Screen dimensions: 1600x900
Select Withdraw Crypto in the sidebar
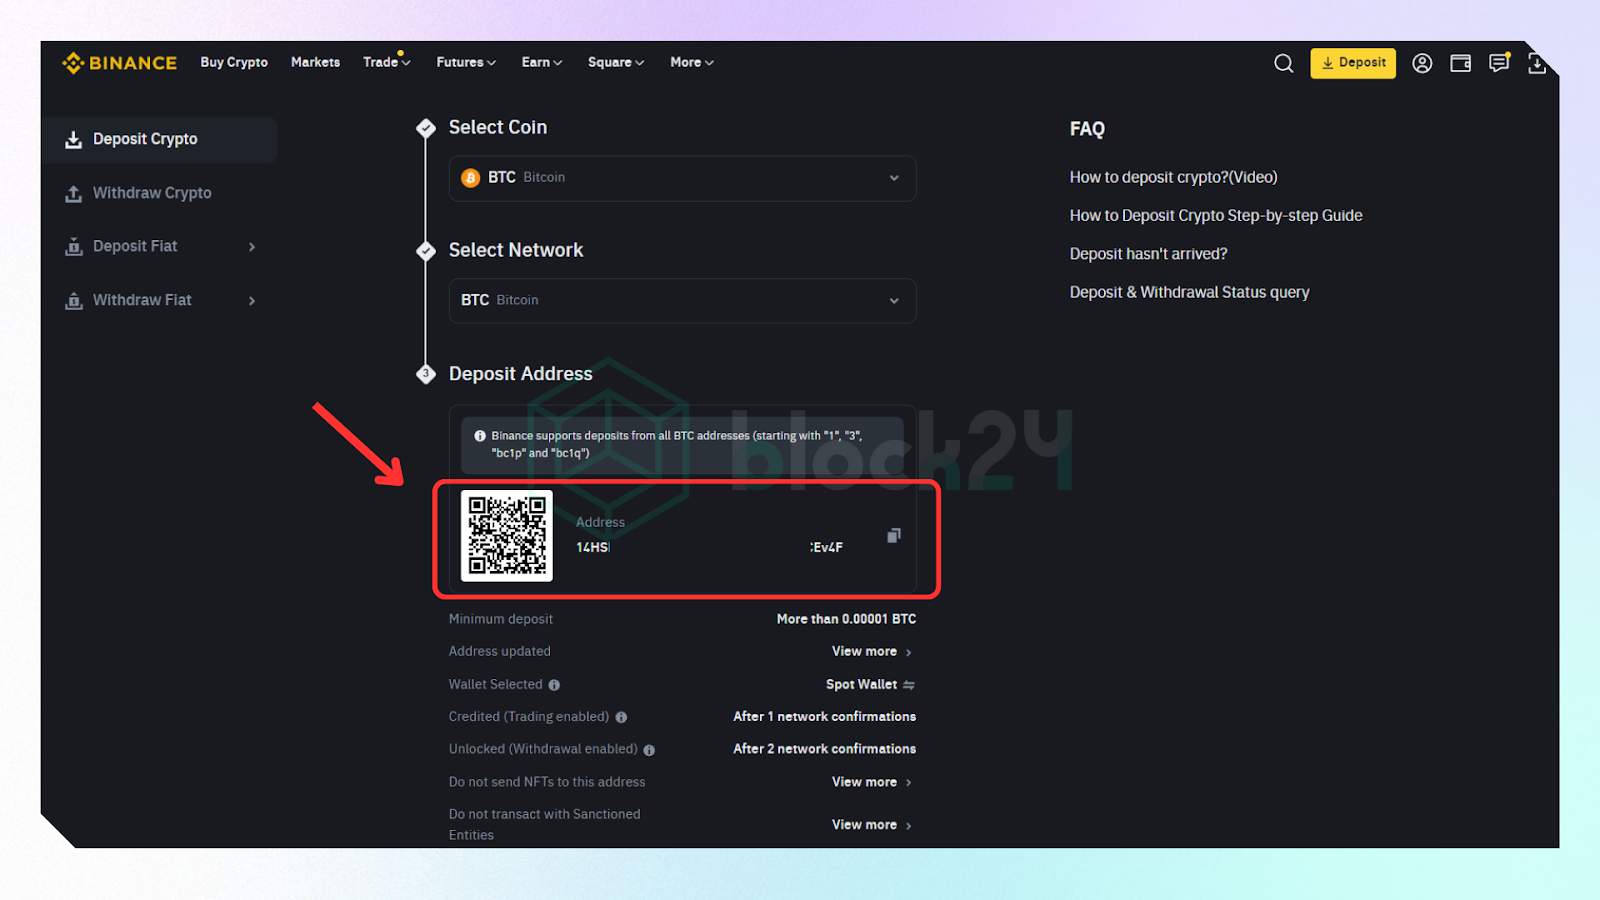pyautogui.click(x=152, y=193)
